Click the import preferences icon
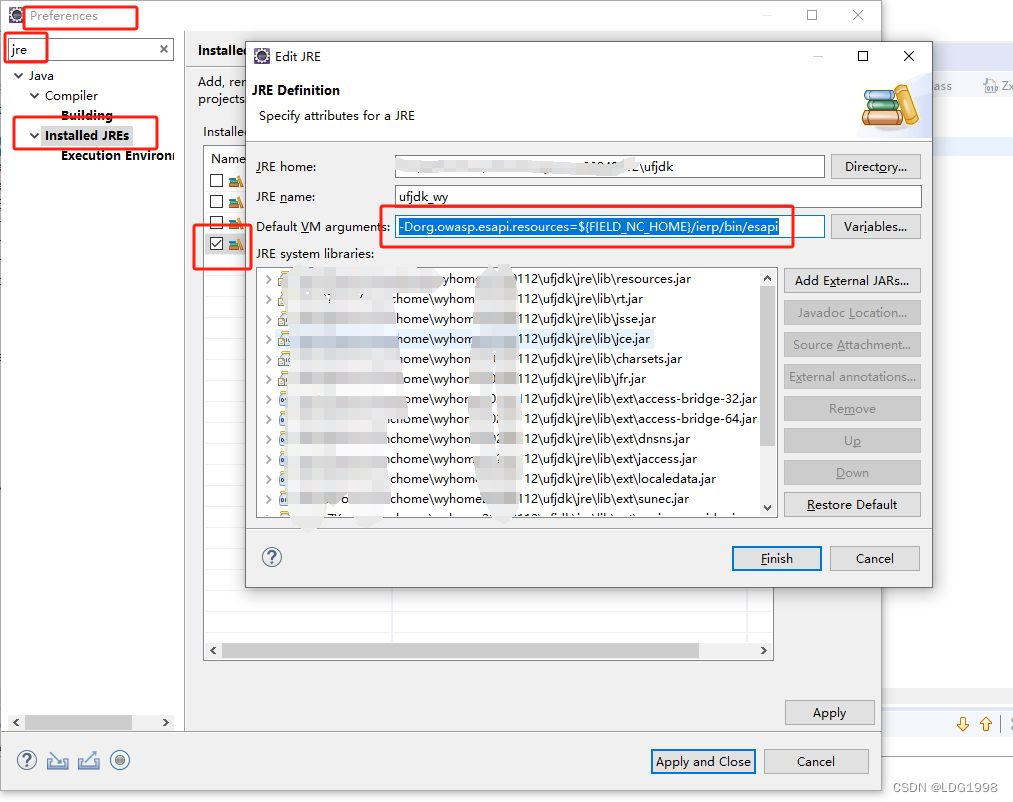 (57, 761)
